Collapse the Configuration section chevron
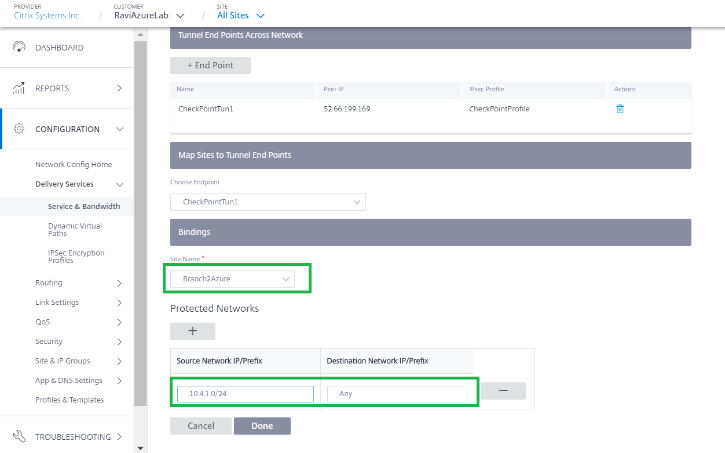The width and height of the screenshot is (725, 453). coord(120,129)
